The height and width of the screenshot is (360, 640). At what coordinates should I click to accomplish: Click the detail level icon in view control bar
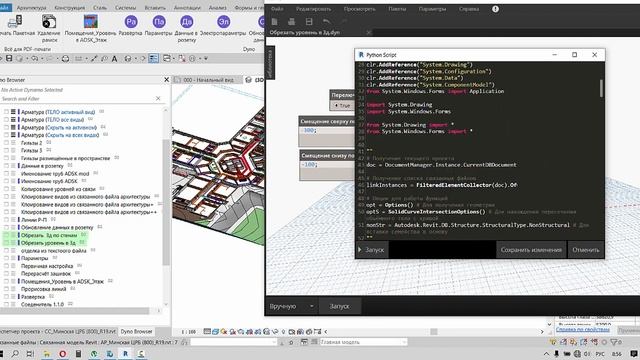pyautogui.click(x=207, y=331)
